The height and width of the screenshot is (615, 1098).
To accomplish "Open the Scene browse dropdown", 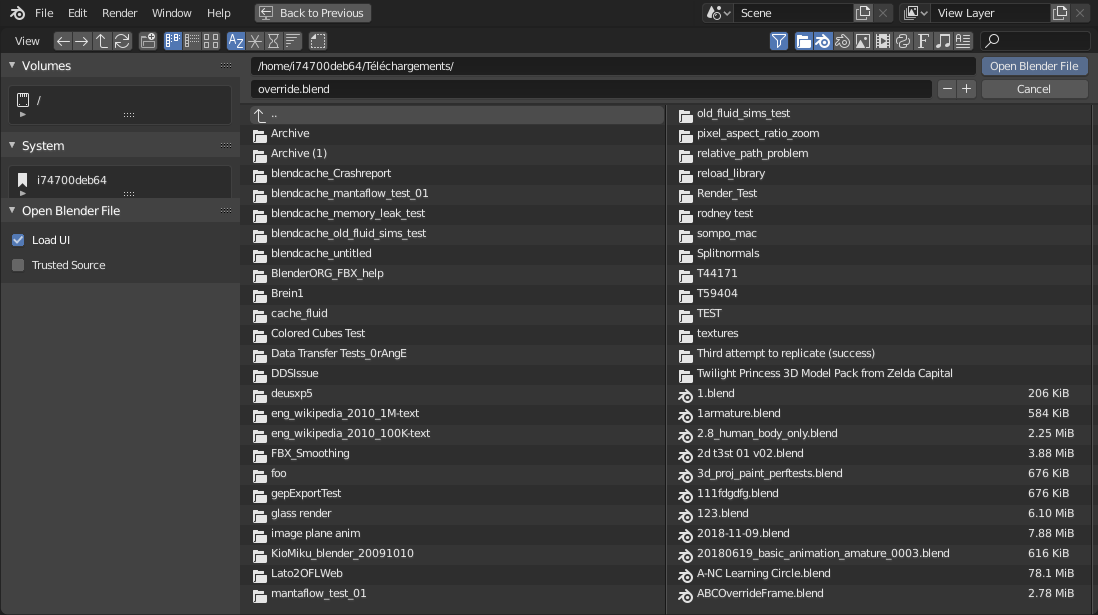I will [x=718, y=13].
